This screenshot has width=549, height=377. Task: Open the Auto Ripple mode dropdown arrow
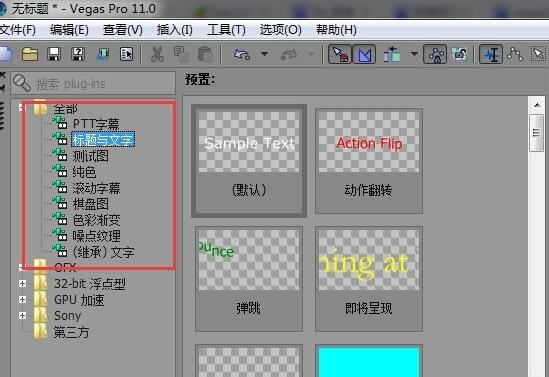click(414, 54)
